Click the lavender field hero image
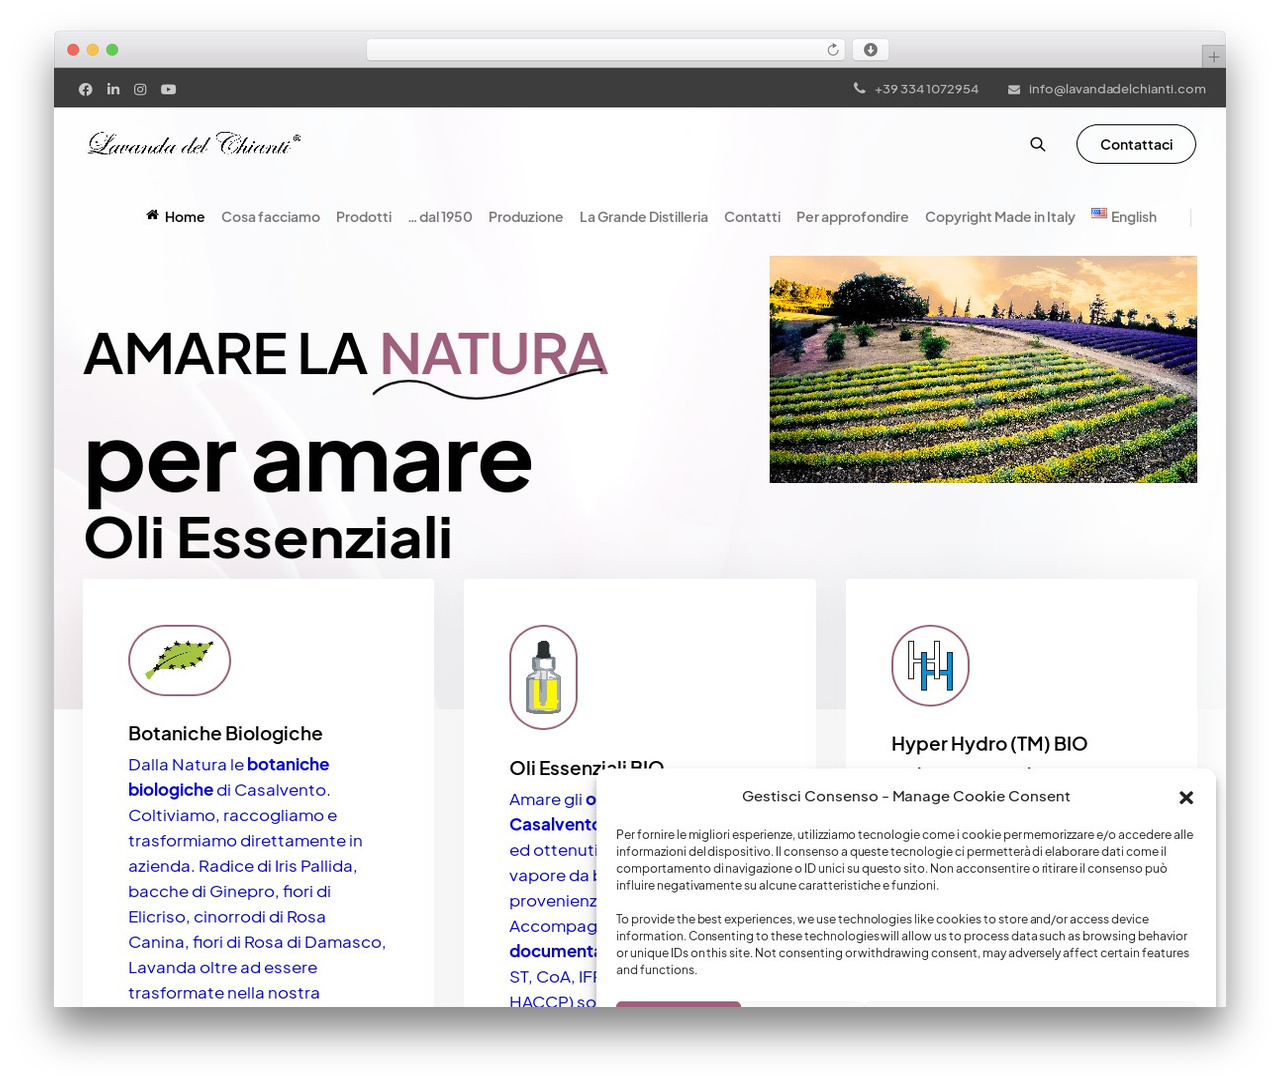Screen dimensions: 1280x1084 pyautogui.click(x=983, y=369)
